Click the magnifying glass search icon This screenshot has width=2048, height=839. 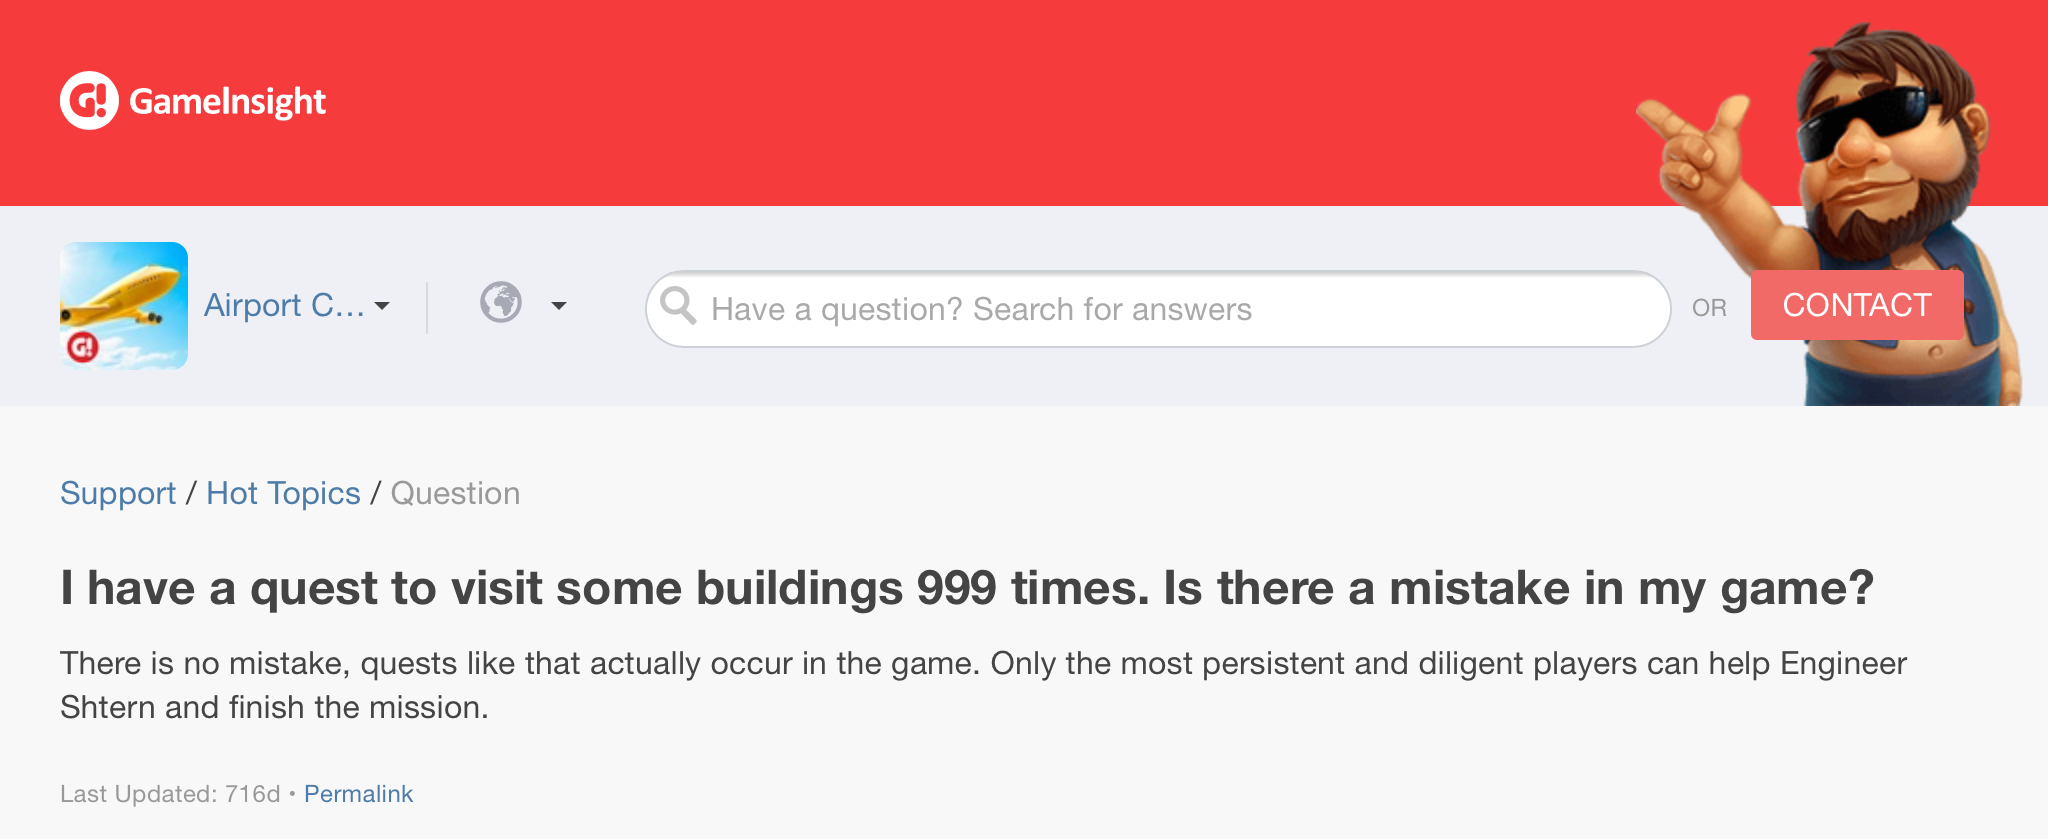coord(678,306)
